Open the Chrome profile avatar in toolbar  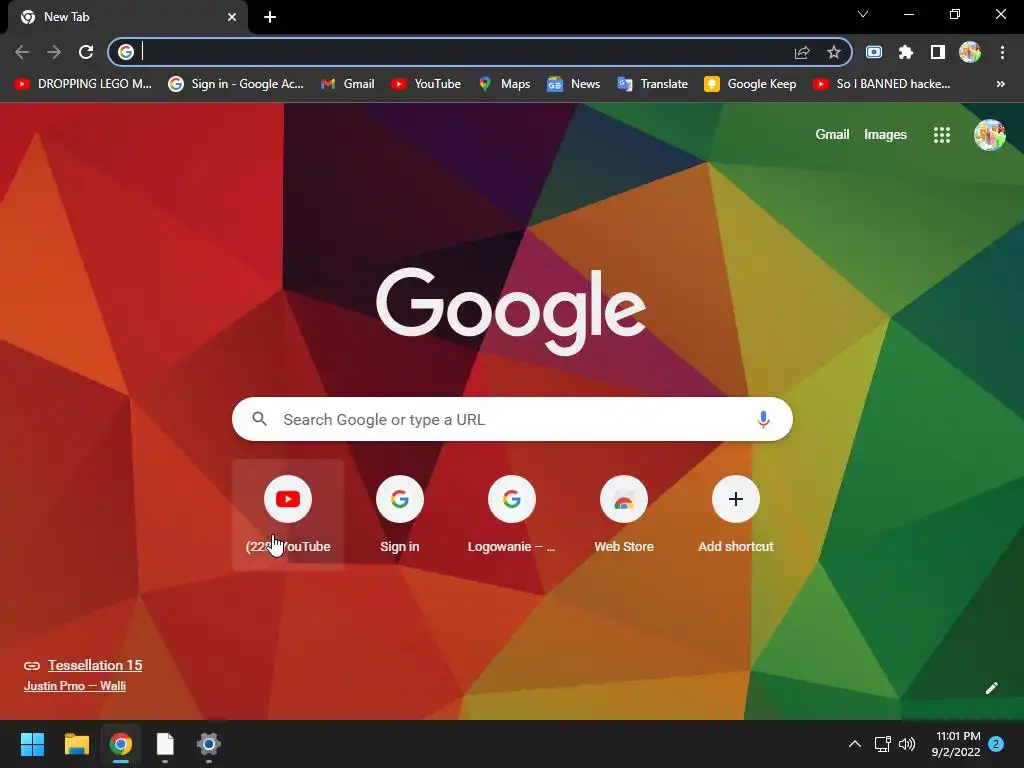(970, 52)
